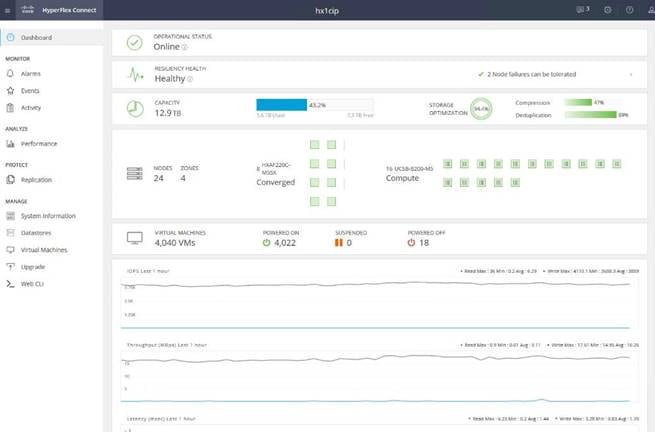This screenshot has width=655, height=432.
Task: Click the Activity clipboard icon
Action: (x=10, y=108)
